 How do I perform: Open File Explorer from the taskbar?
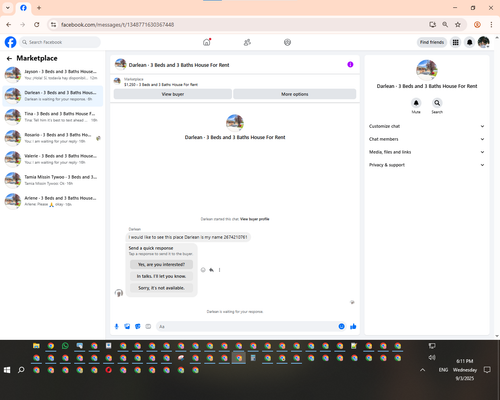click(x=36, y=346)
